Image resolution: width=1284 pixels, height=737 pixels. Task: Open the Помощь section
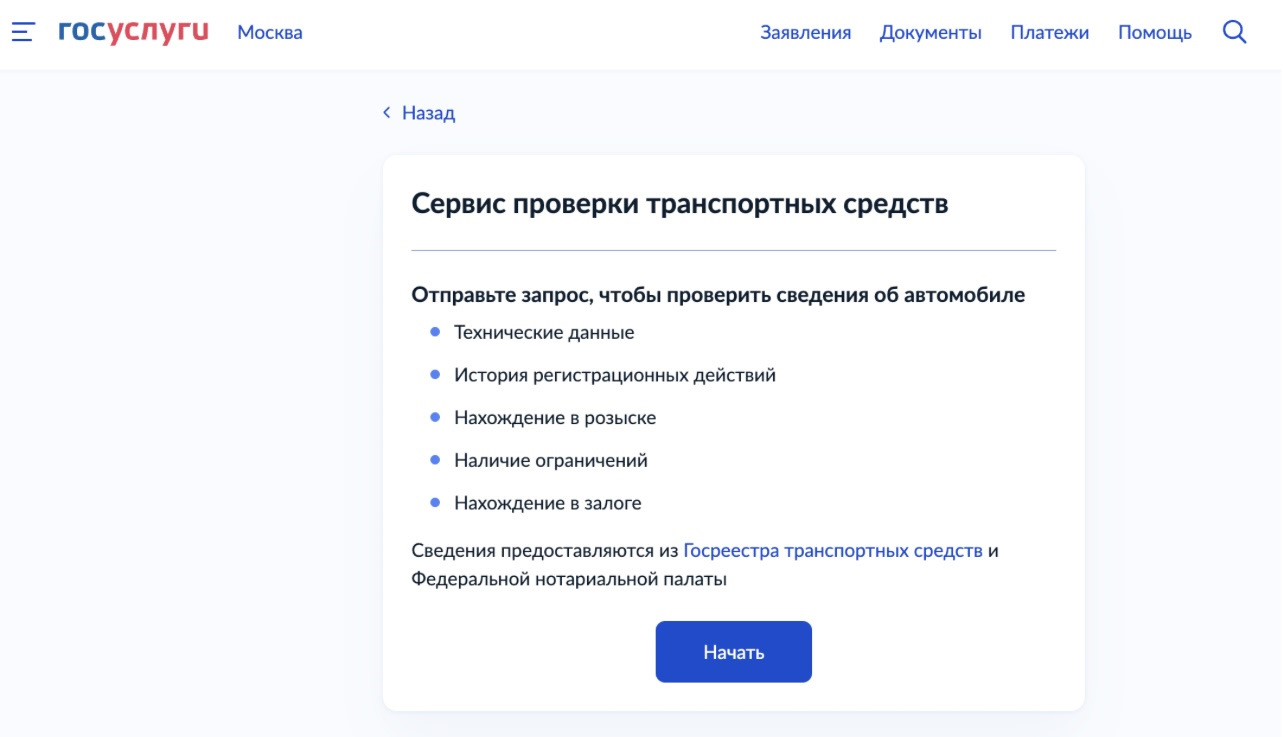coord(1157,32)
